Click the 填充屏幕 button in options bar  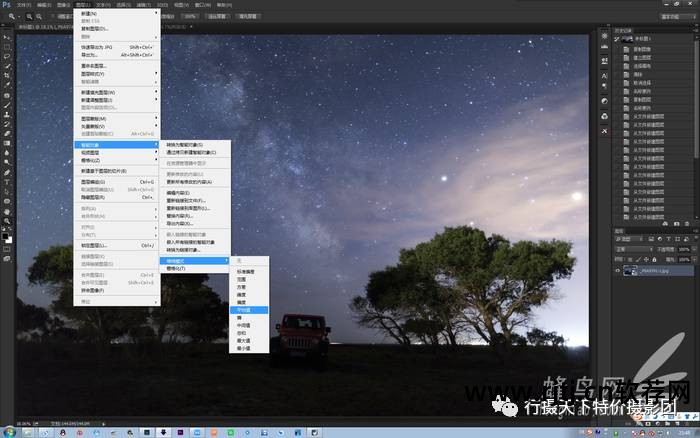coord(249,17)
